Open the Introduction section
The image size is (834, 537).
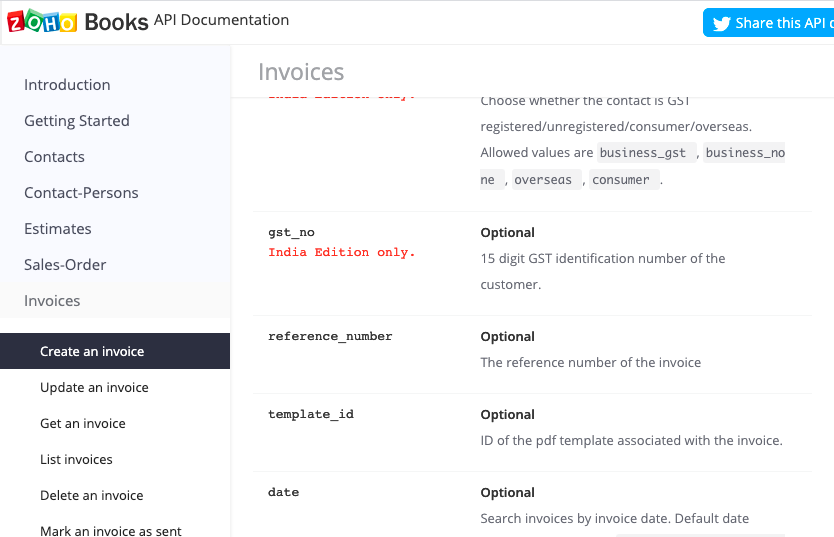click(67, 85)
